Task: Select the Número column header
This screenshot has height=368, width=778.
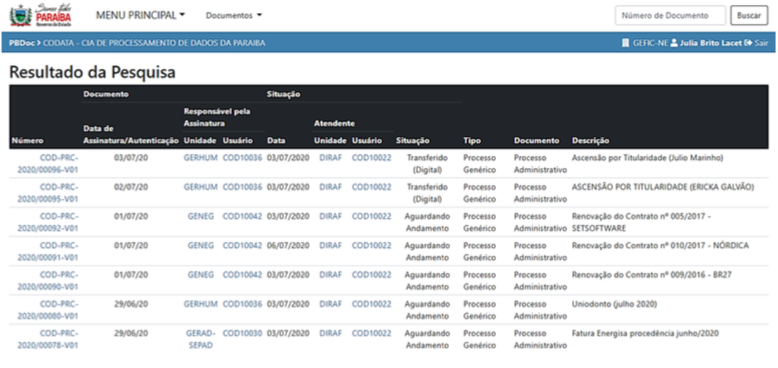Action: 27,141
